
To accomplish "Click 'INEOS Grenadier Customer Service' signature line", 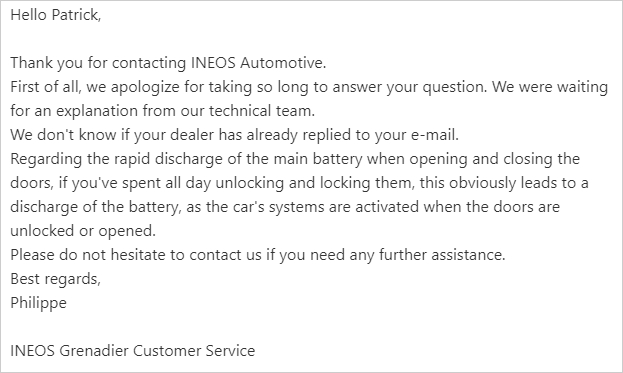I will click(x=133, y=351).
